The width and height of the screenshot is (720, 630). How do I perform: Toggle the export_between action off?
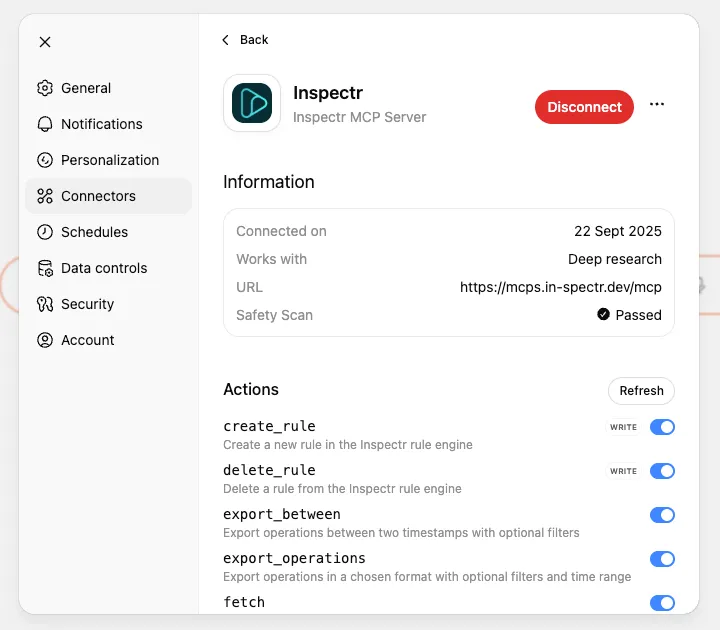click(x=662, y=515)
